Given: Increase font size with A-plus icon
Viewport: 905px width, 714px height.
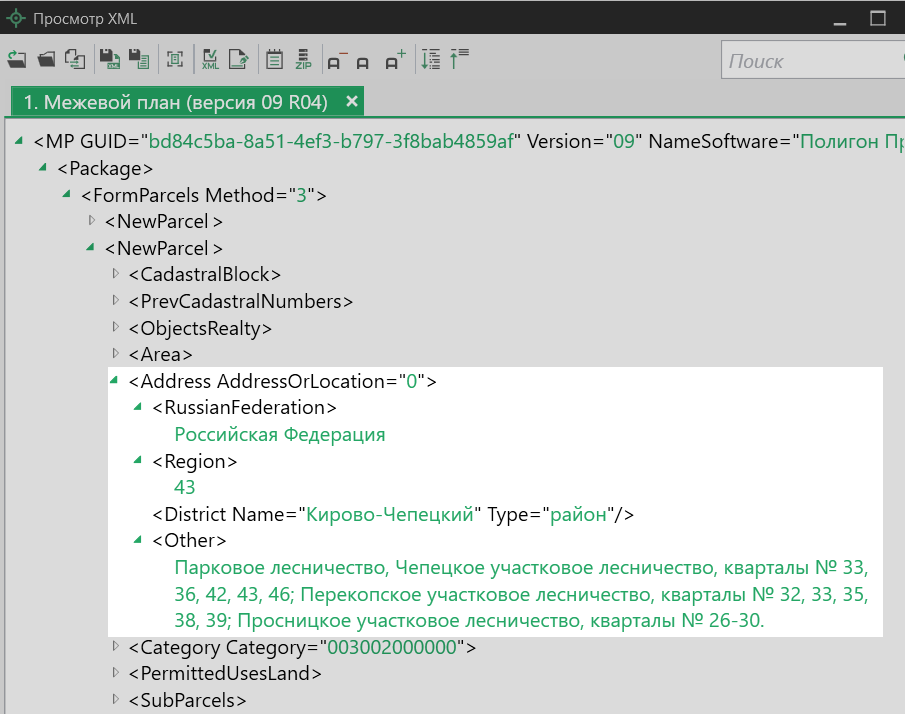Looking at the screenshot, I should [395, 60].
